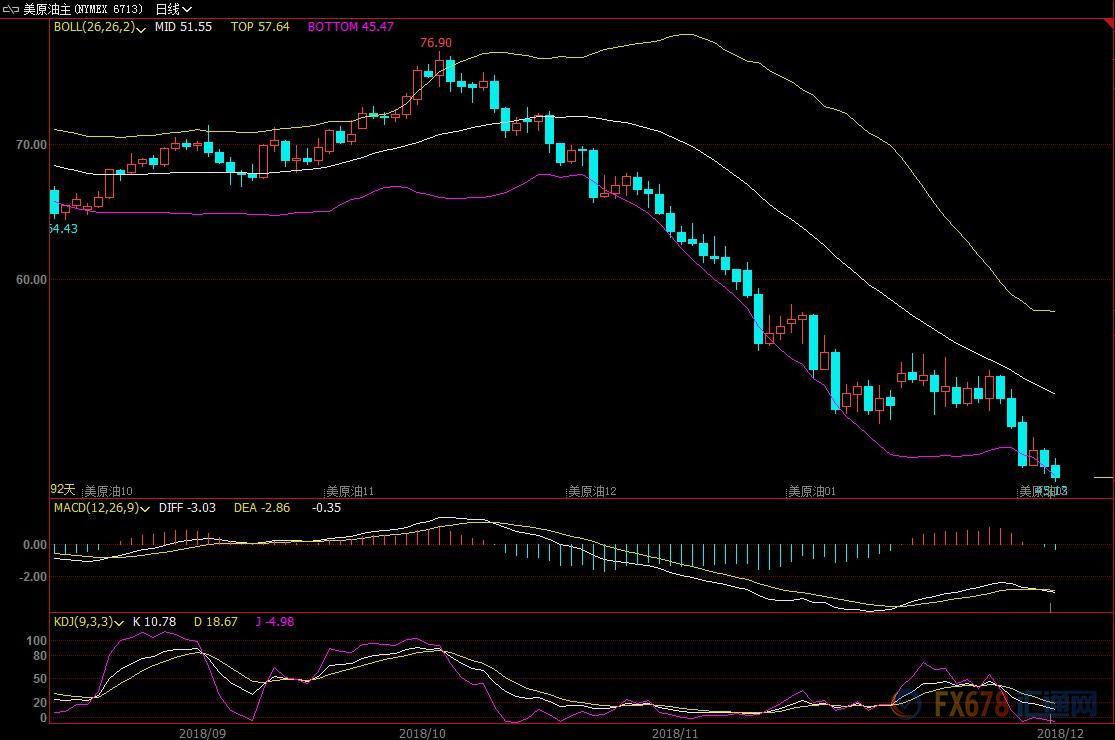Select the 美原油10 contract marker
Image resolution: width=1115 pixels, height=740 pixels.
[108, 491]
